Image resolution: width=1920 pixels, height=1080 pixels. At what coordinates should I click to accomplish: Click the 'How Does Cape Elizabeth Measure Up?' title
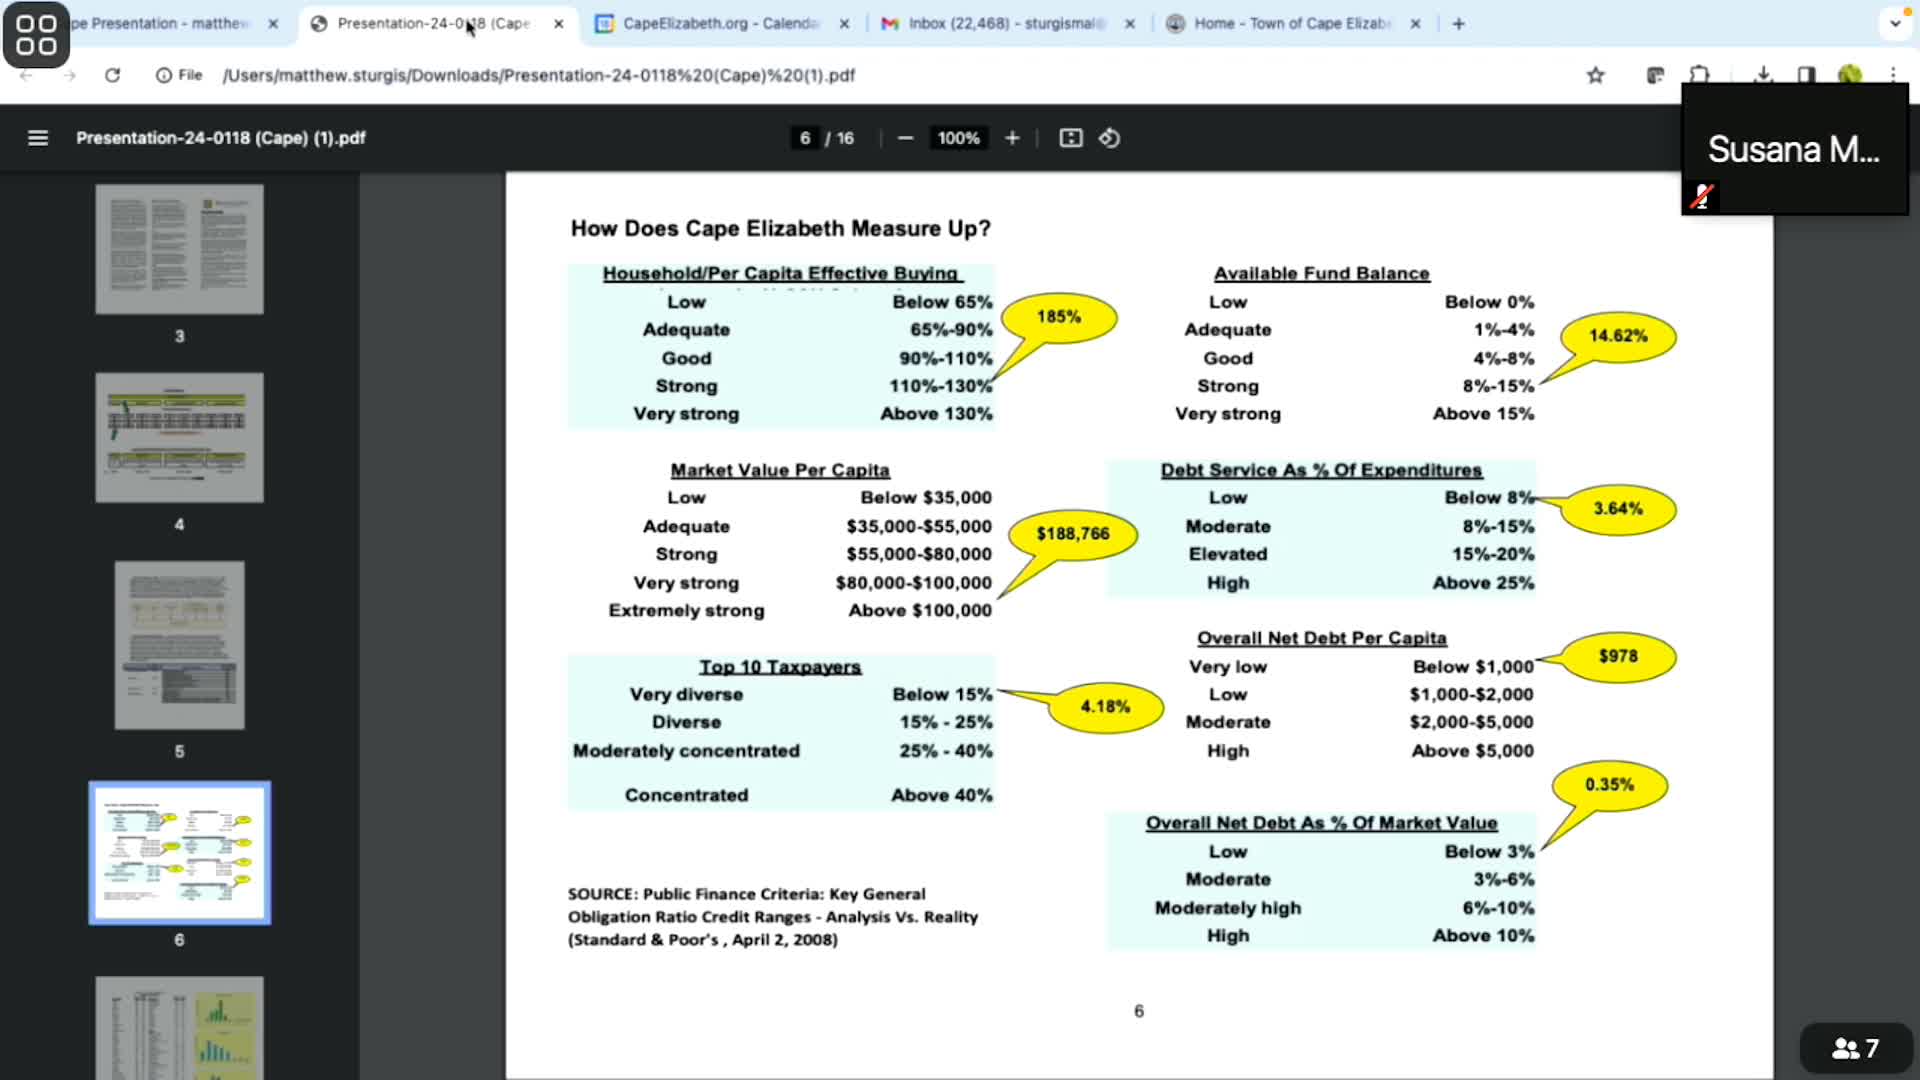pos(780,229)
